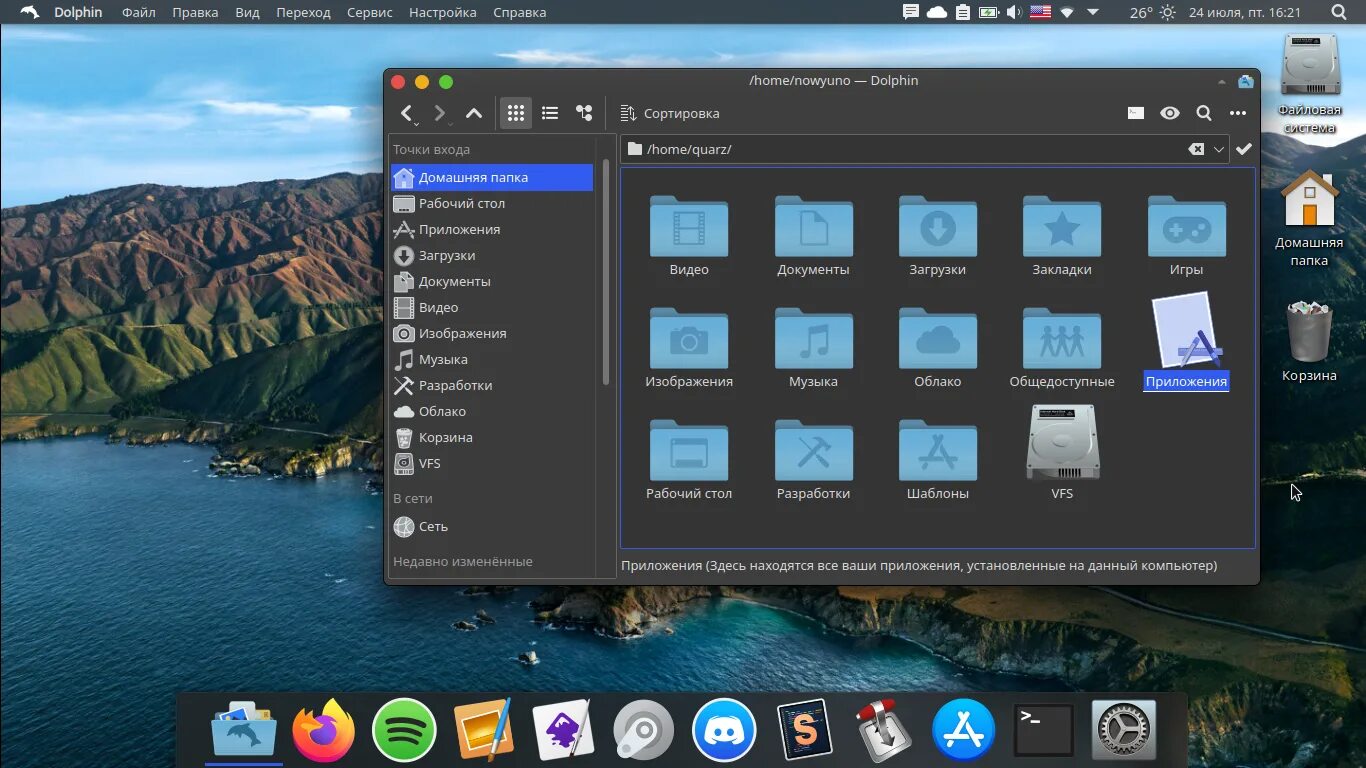
Task: Open the Файл menu
Action: point(138,12)
